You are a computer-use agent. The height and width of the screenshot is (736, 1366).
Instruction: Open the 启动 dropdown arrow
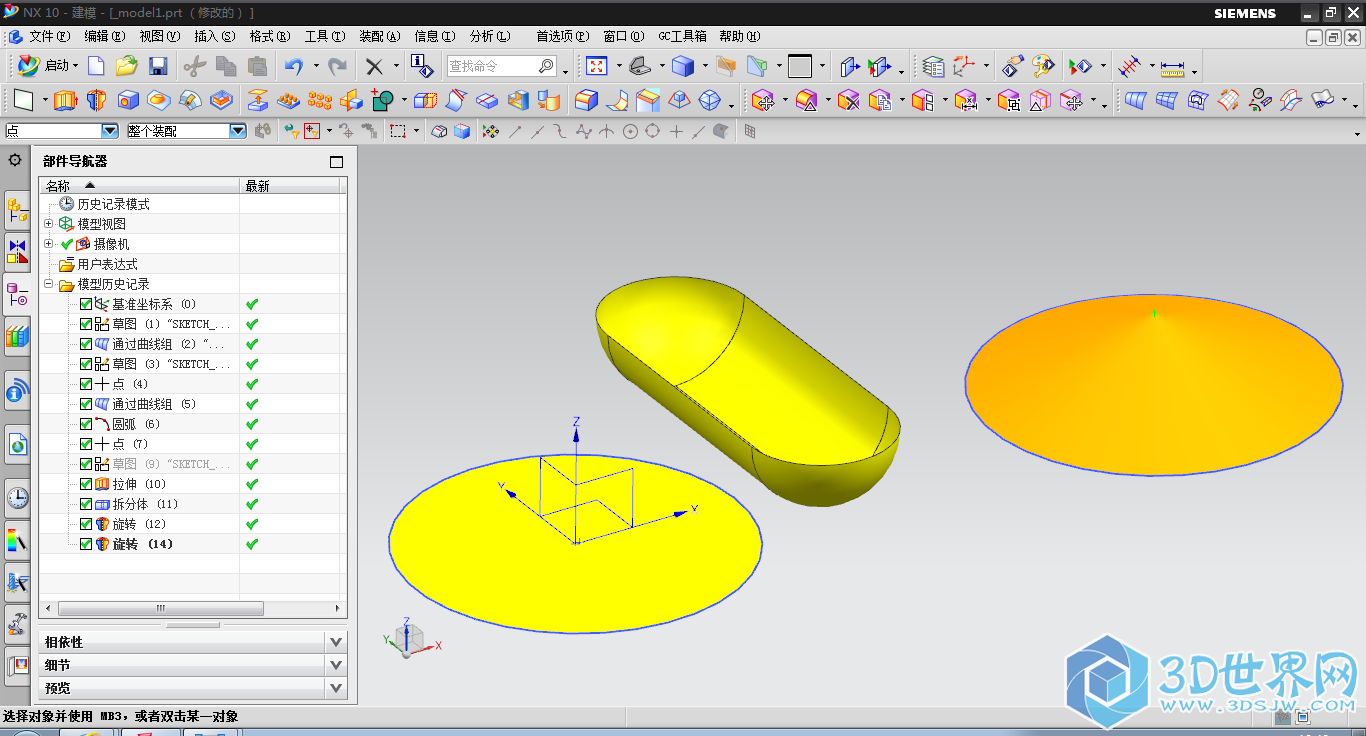pos(75,66)
